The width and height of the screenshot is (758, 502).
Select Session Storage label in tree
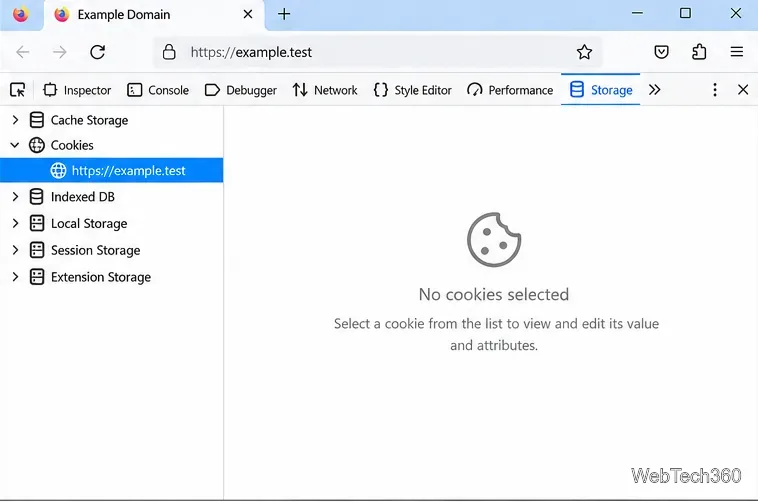point(96,250)
